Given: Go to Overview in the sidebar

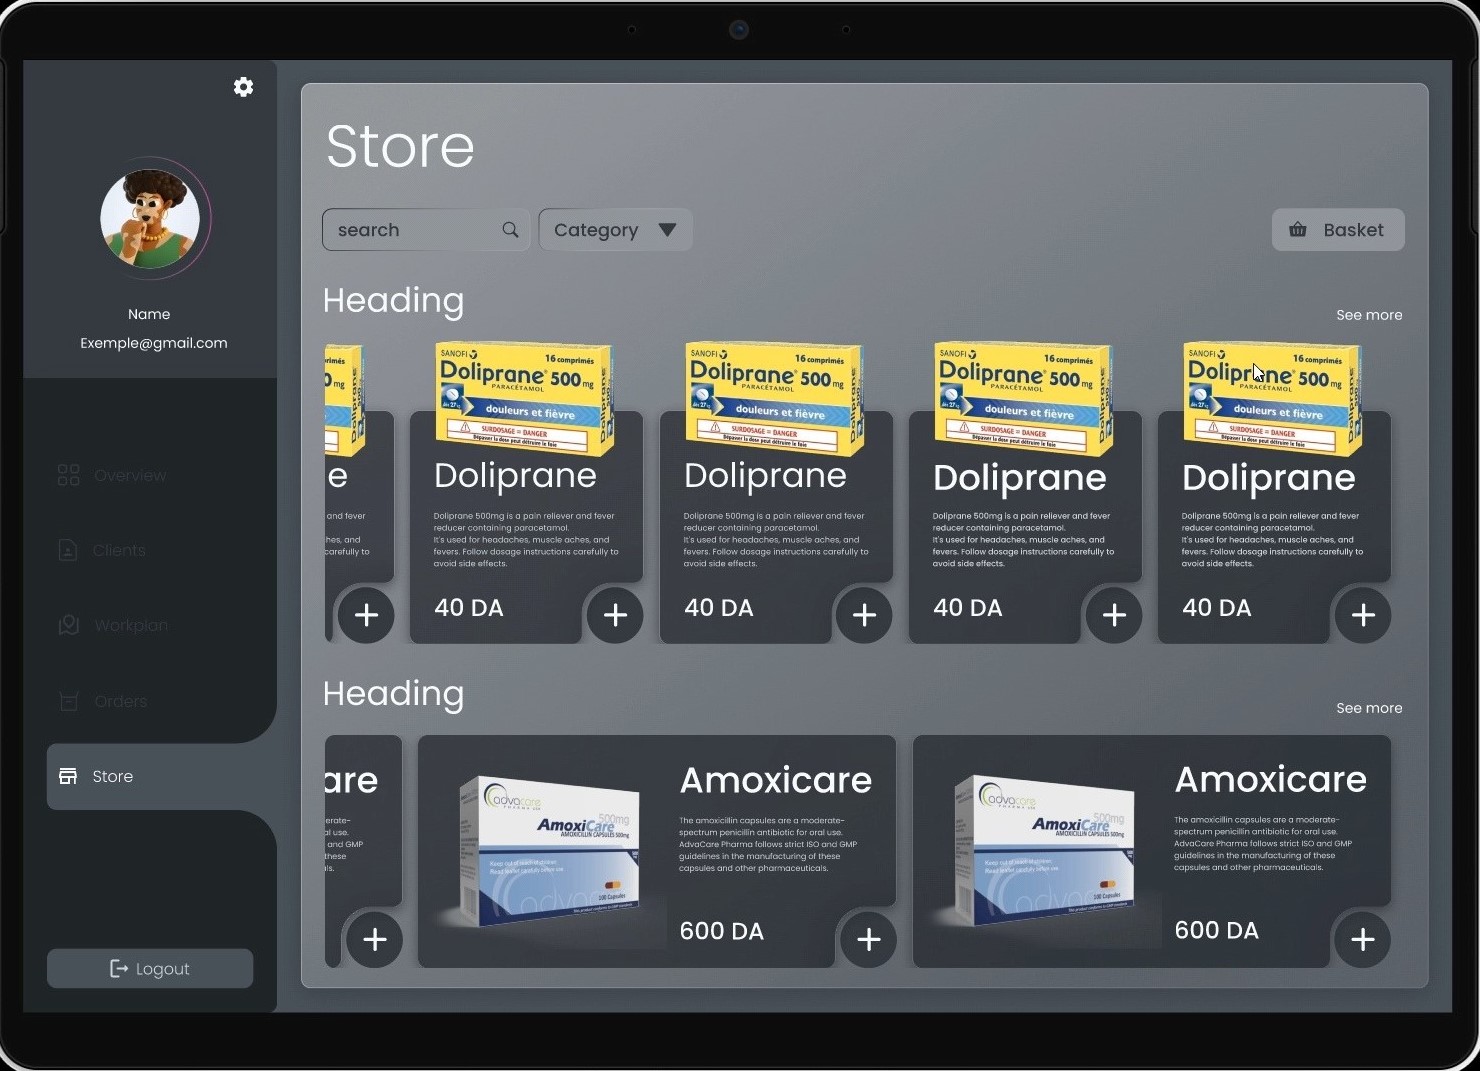Looking at the screenshot, I should pyautogui.click(x=112, y=475).
